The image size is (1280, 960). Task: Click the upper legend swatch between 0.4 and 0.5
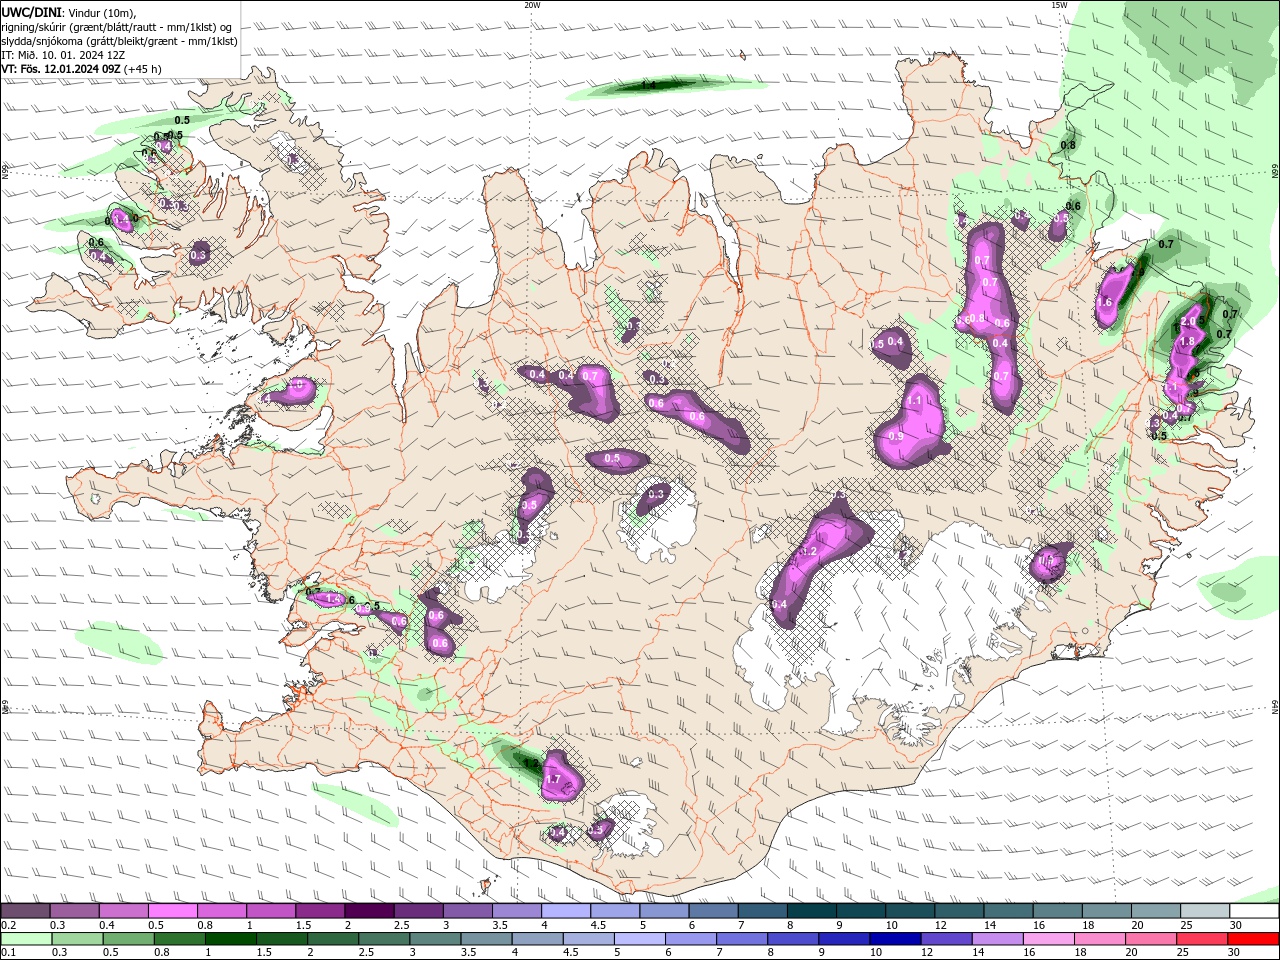click(x=123, y=911)
